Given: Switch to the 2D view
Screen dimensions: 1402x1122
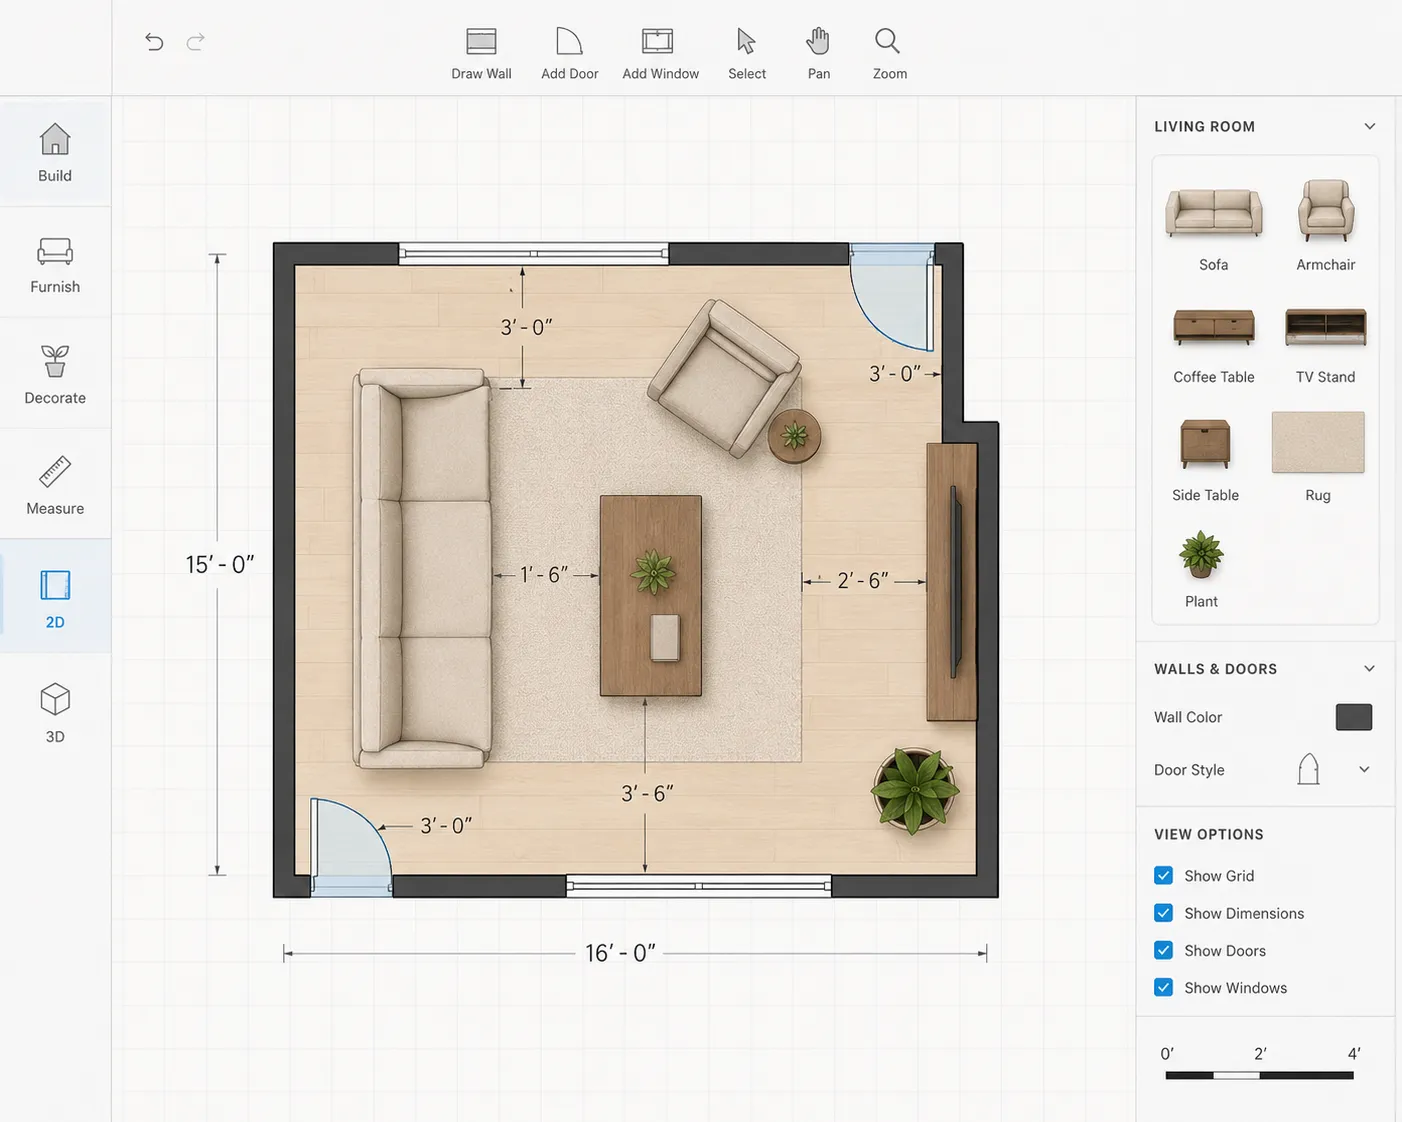Looking at the screenshot, I should pyautogui.click(x=55, y=598).
